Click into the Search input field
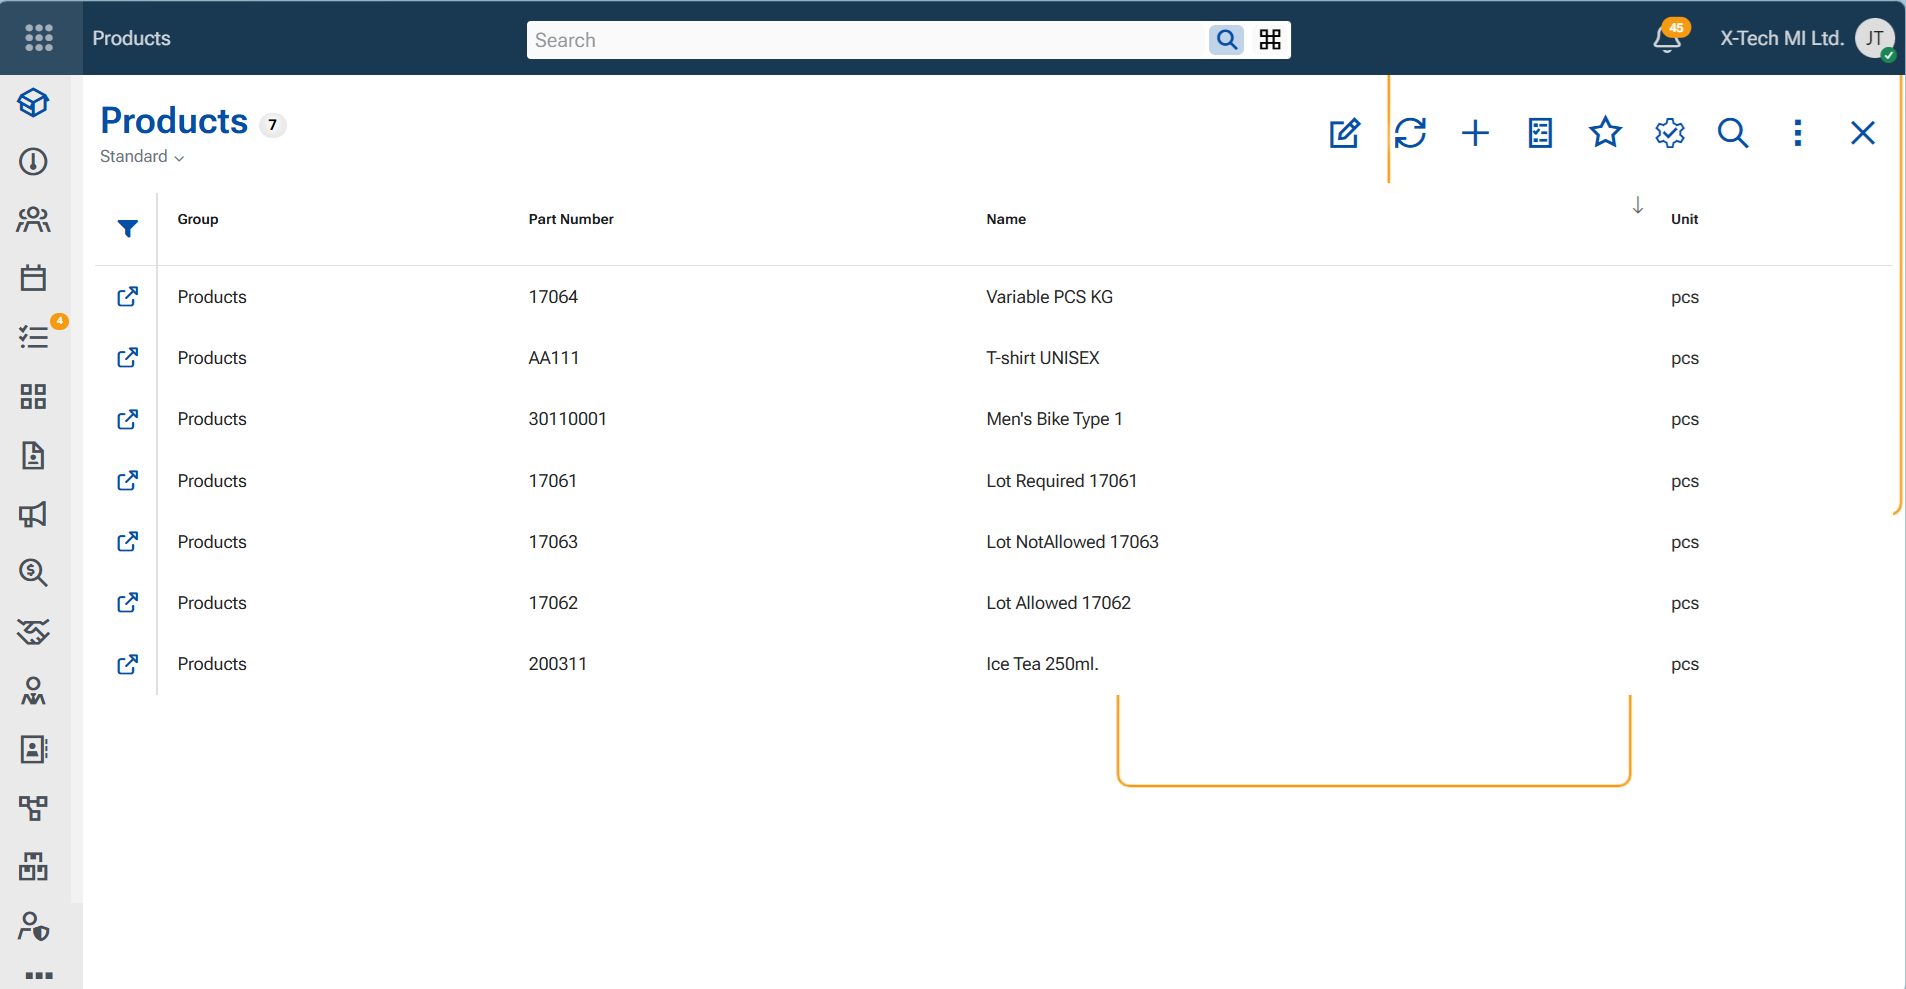This screenshot has width=1906, height=989. click(x=867, y=40)
